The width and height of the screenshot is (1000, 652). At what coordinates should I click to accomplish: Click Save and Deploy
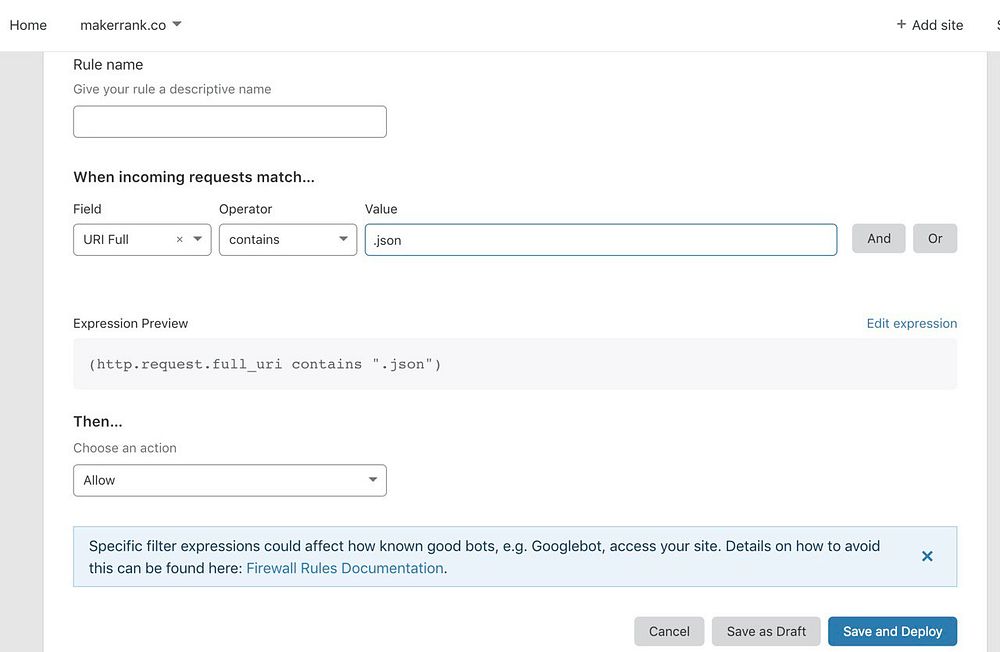point(892,631)
